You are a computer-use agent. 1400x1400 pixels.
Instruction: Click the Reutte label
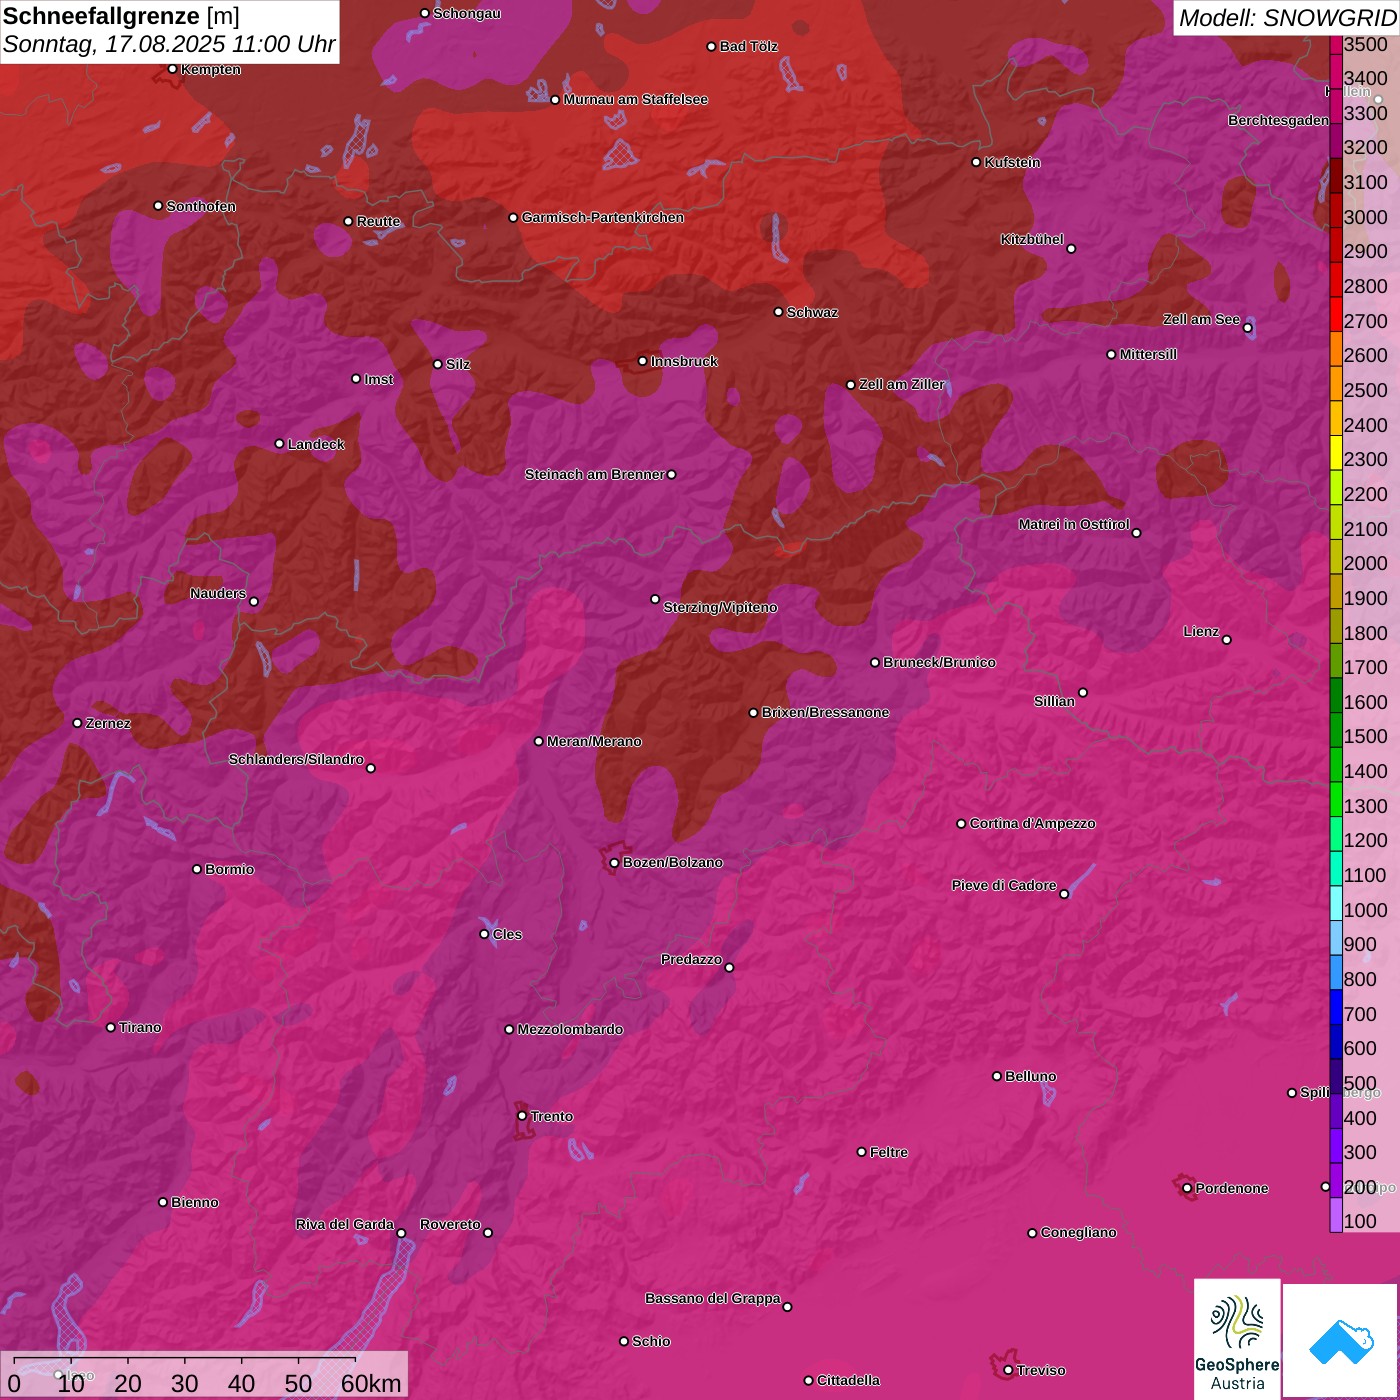(378, 221)
